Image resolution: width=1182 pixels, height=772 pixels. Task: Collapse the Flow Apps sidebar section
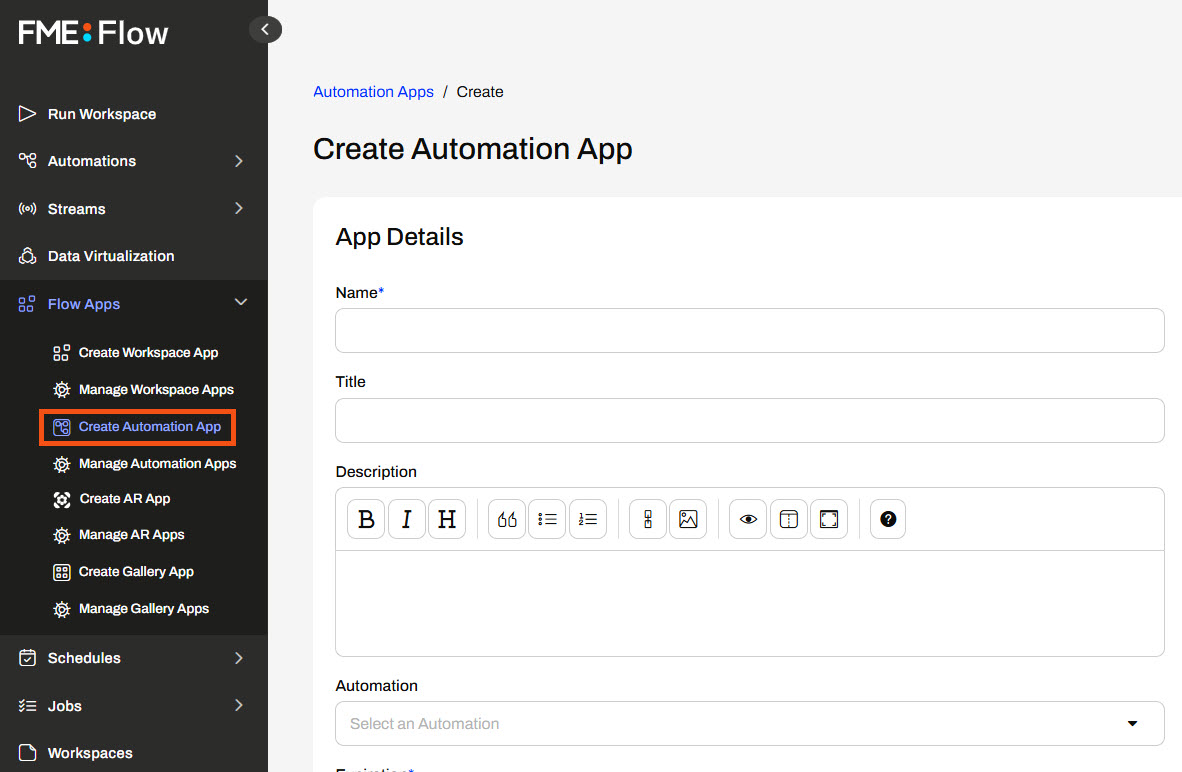click(239, 303)
